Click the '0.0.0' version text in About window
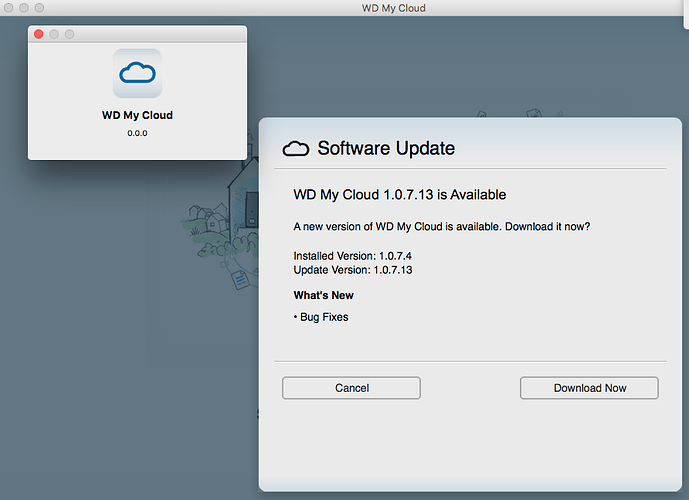The width and height of the screenshot is (689, 500). coord(137,133)
